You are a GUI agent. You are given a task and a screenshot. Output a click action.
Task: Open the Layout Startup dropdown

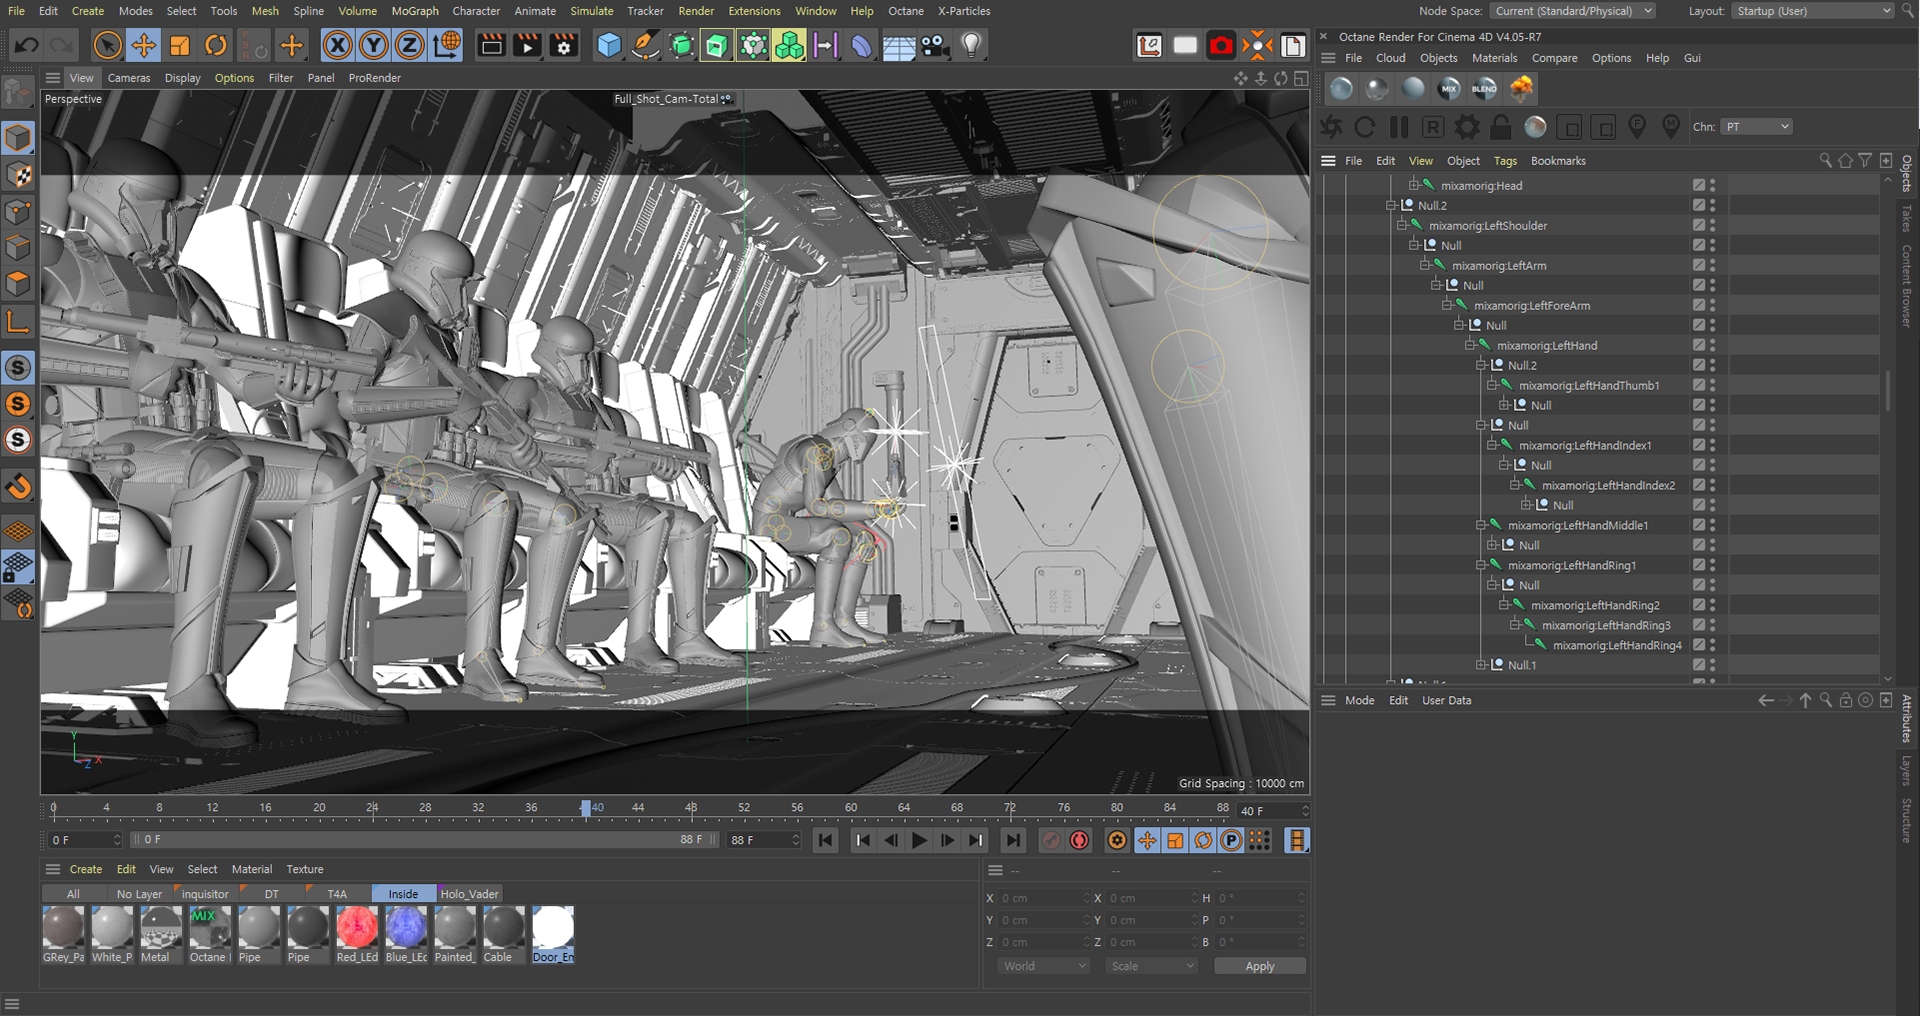pos(1813,11)
